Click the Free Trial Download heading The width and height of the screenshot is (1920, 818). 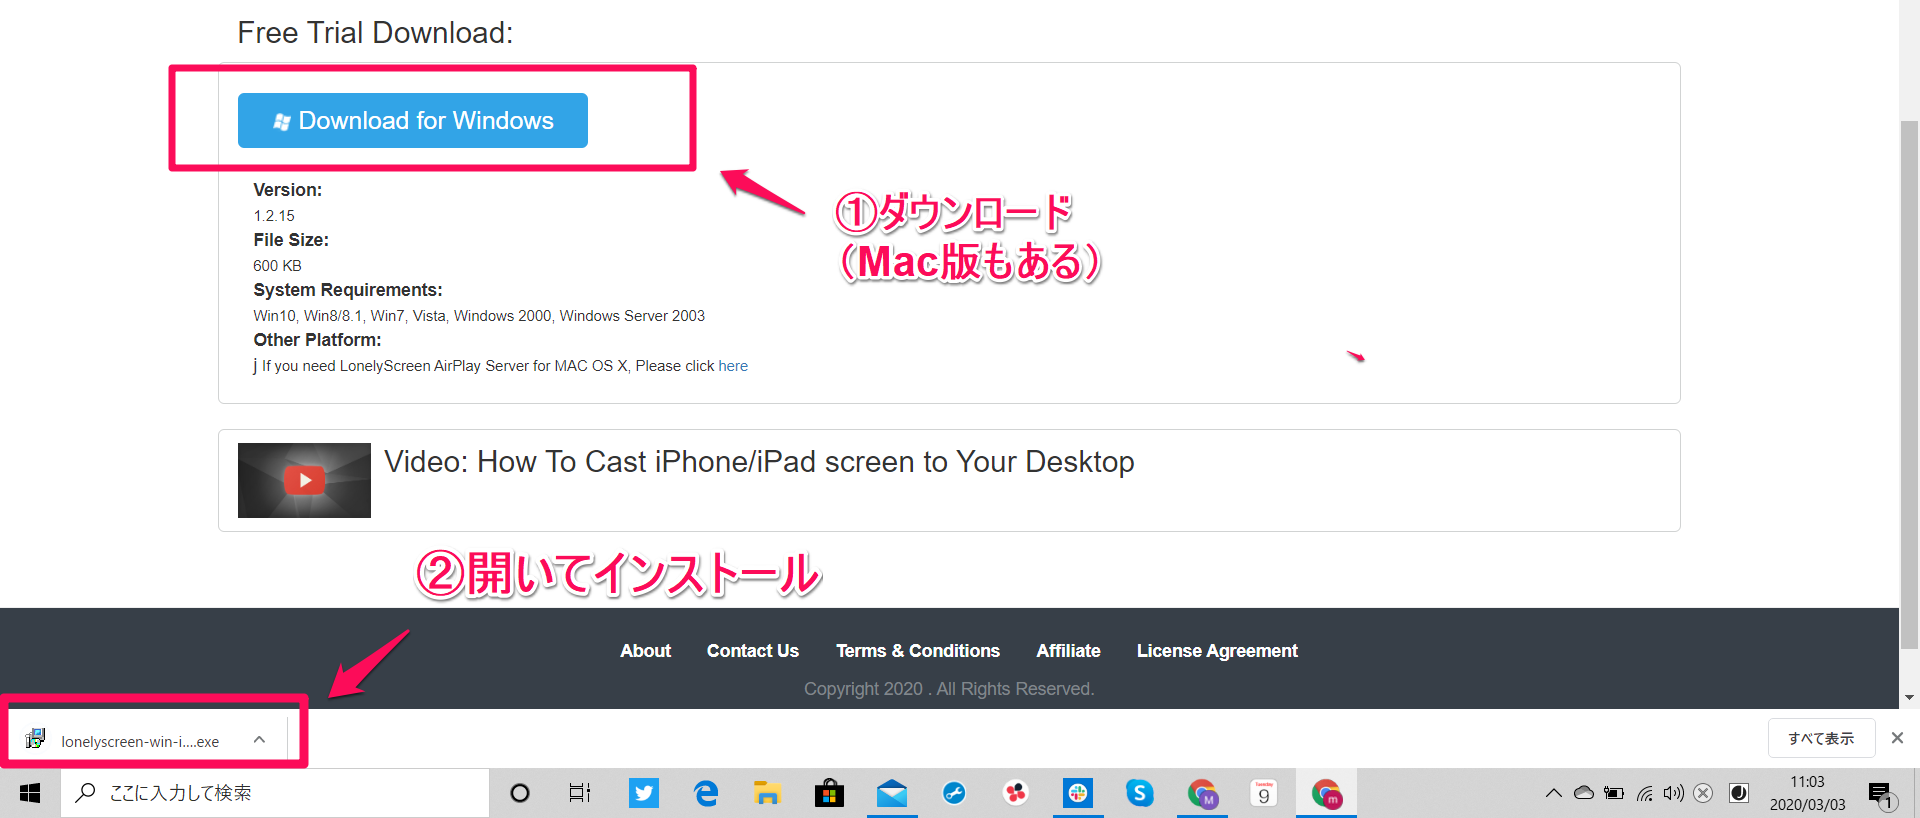point(375,33)
